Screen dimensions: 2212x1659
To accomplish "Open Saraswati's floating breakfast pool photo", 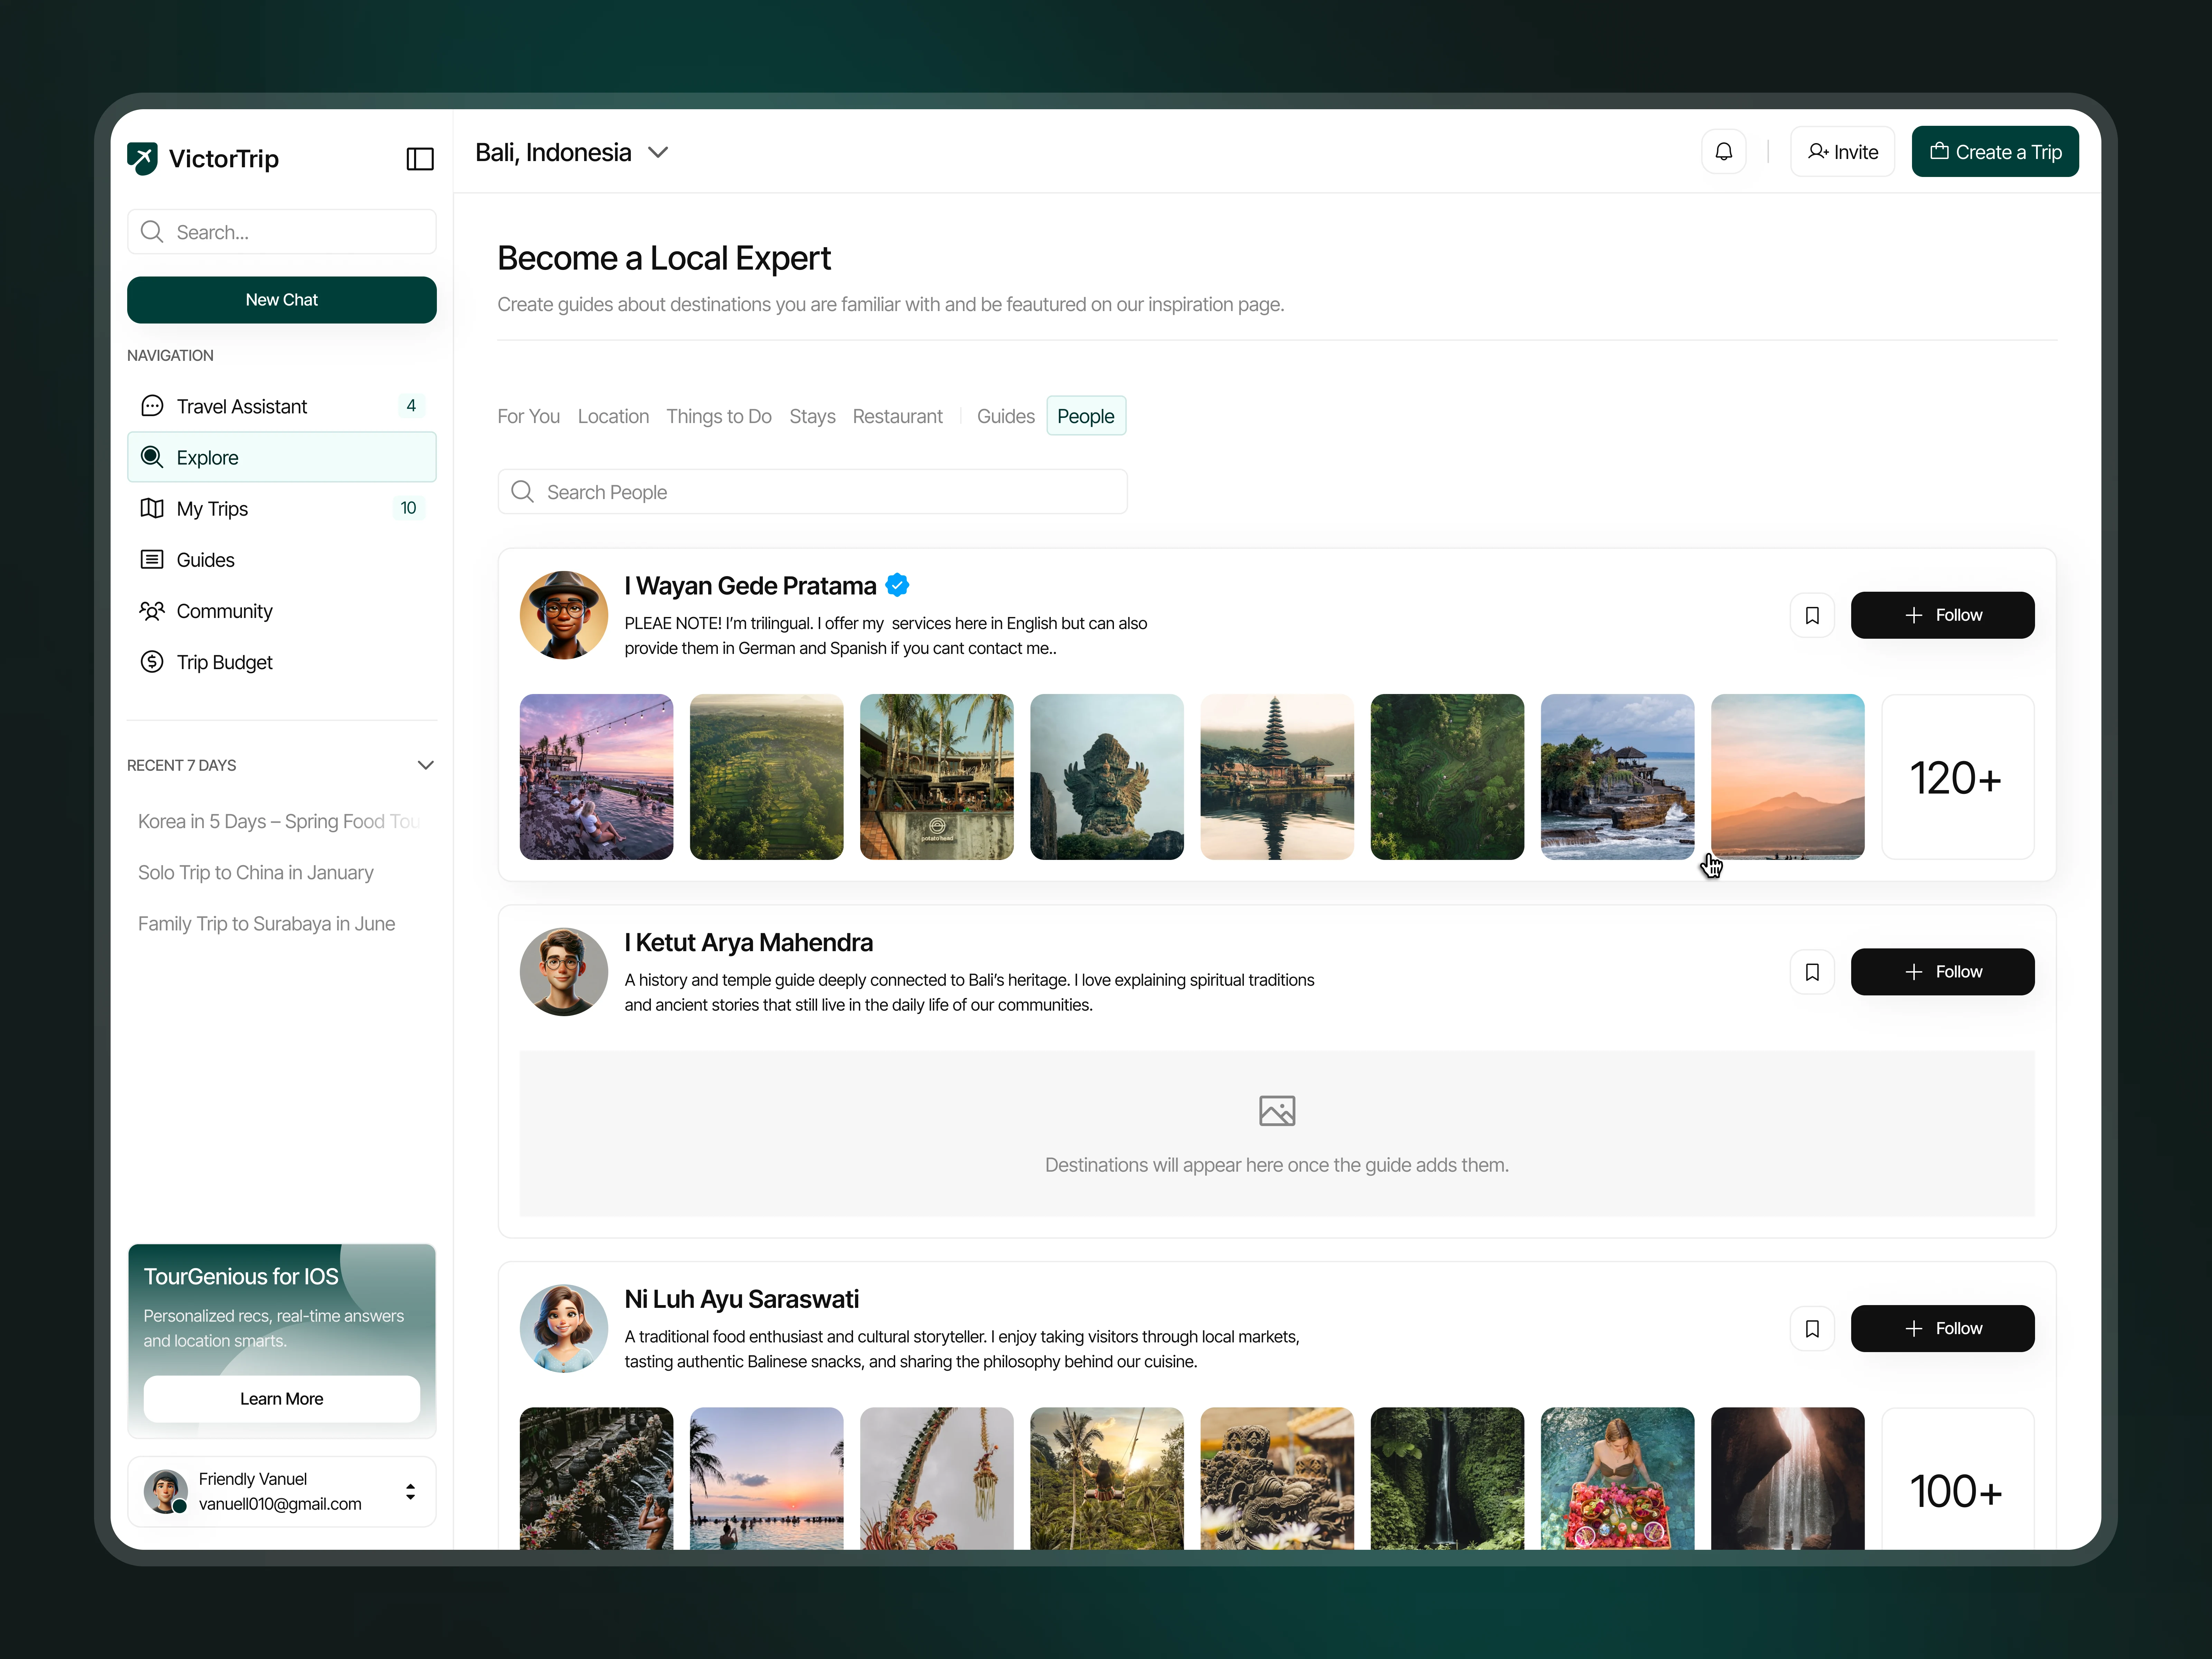I will [1618, 1479].
